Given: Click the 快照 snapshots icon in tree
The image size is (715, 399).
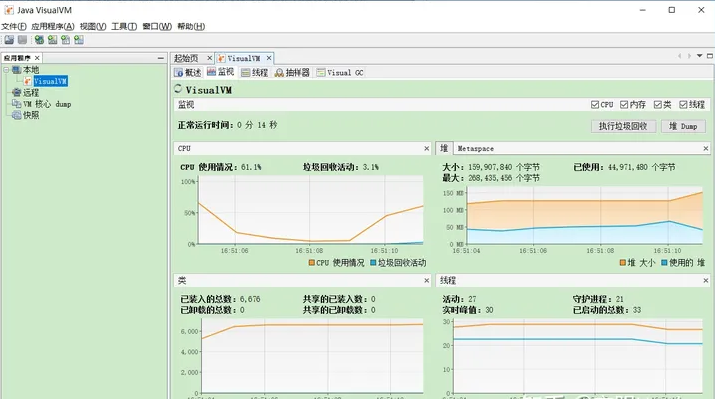Looking at the screenshot, I should point(17,115).
